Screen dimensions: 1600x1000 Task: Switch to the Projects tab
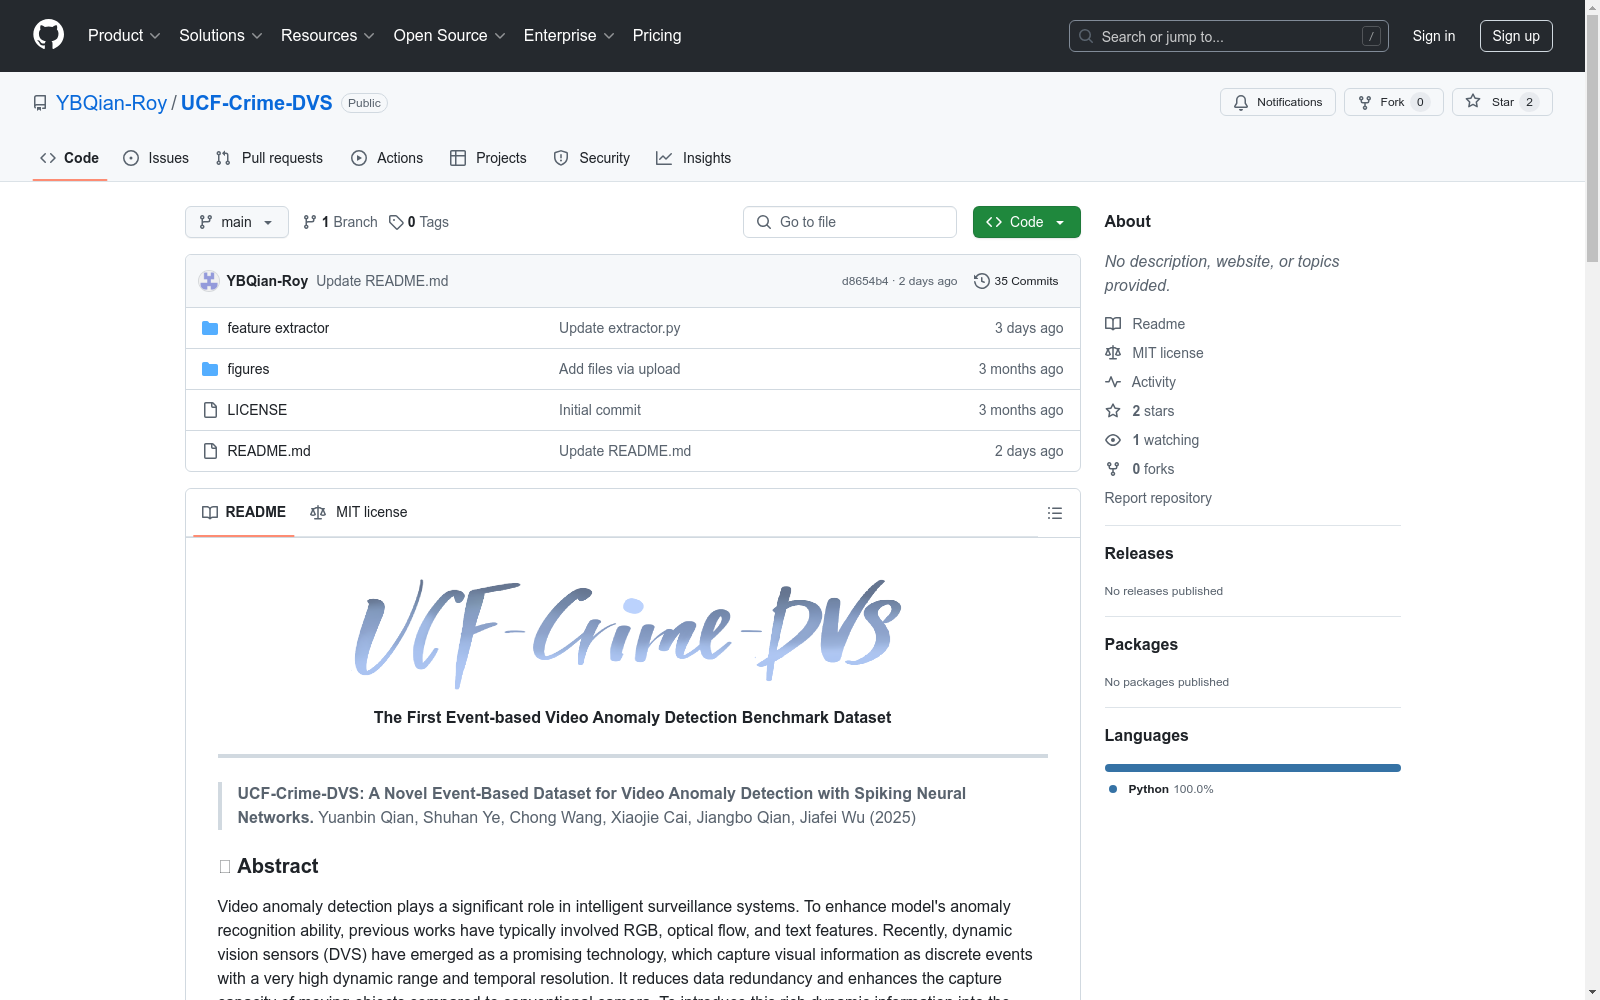(488, 158)
